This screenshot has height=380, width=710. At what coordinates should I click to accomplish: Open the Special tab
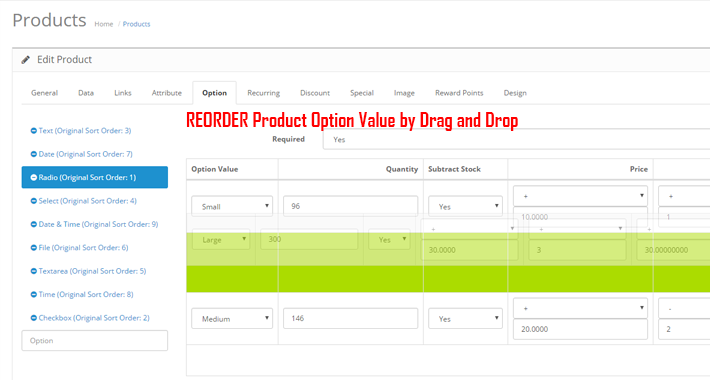click(362, 93)
